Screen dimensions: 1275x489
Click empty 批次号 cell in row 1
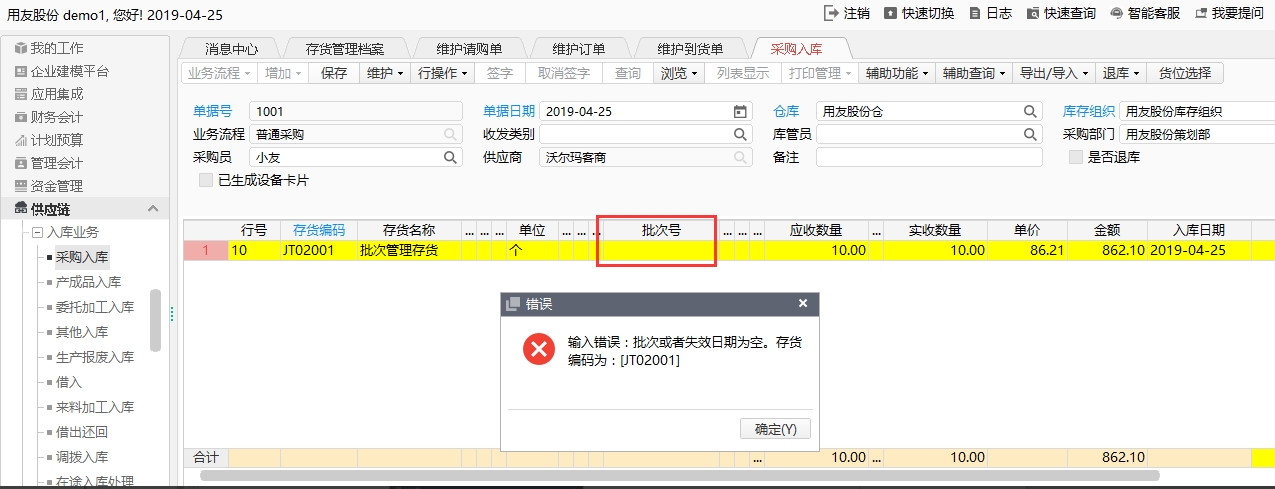661,250
